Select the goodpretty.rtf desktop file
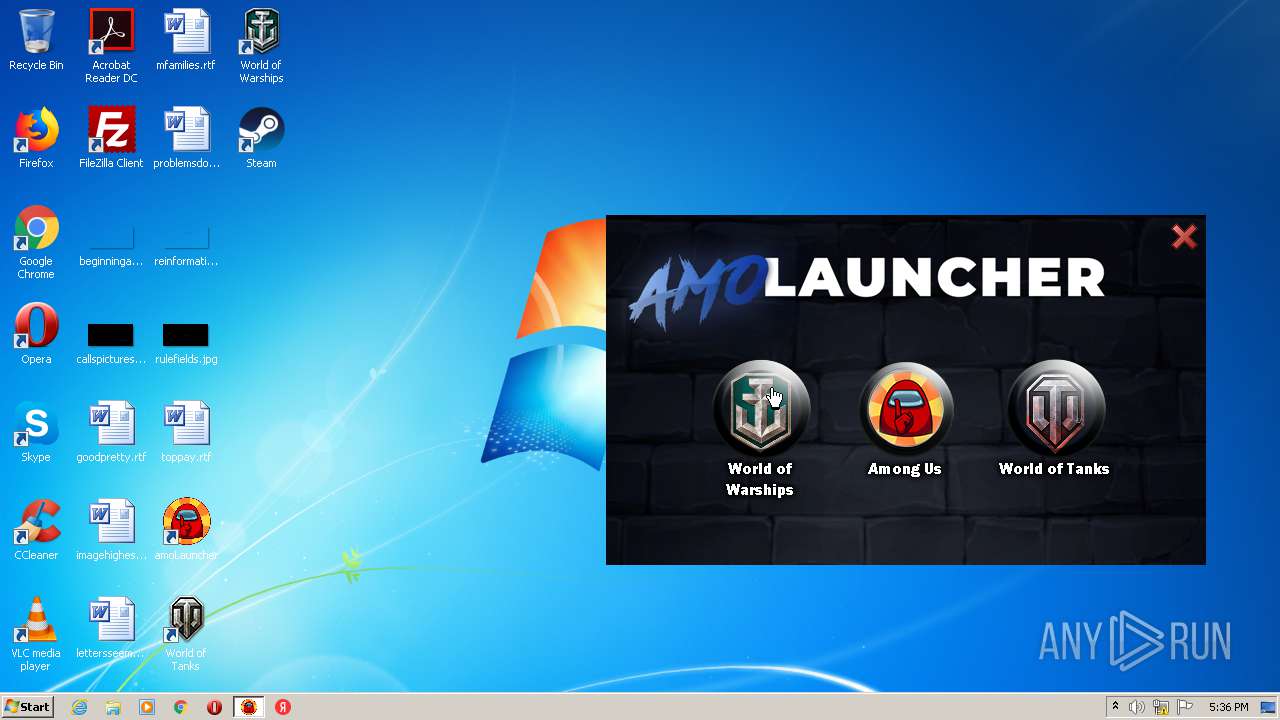 [x=111, y=432]
